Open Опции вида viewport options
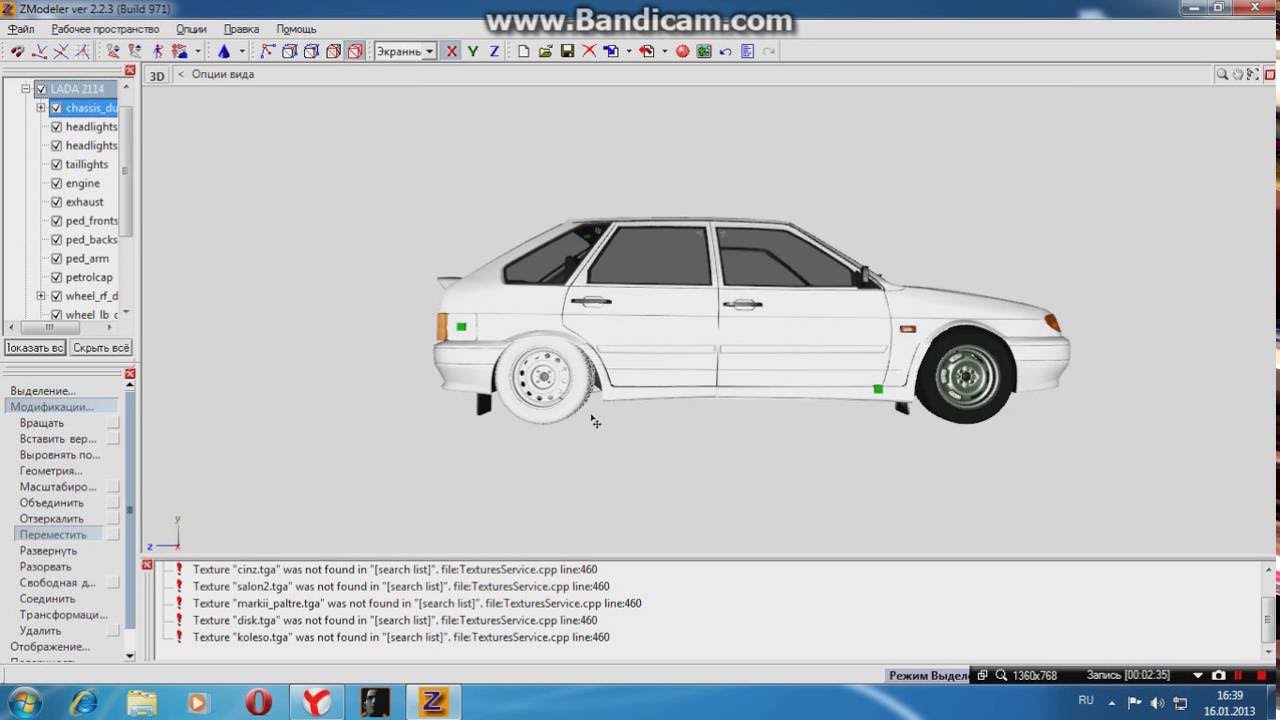 tap(222, 74)
